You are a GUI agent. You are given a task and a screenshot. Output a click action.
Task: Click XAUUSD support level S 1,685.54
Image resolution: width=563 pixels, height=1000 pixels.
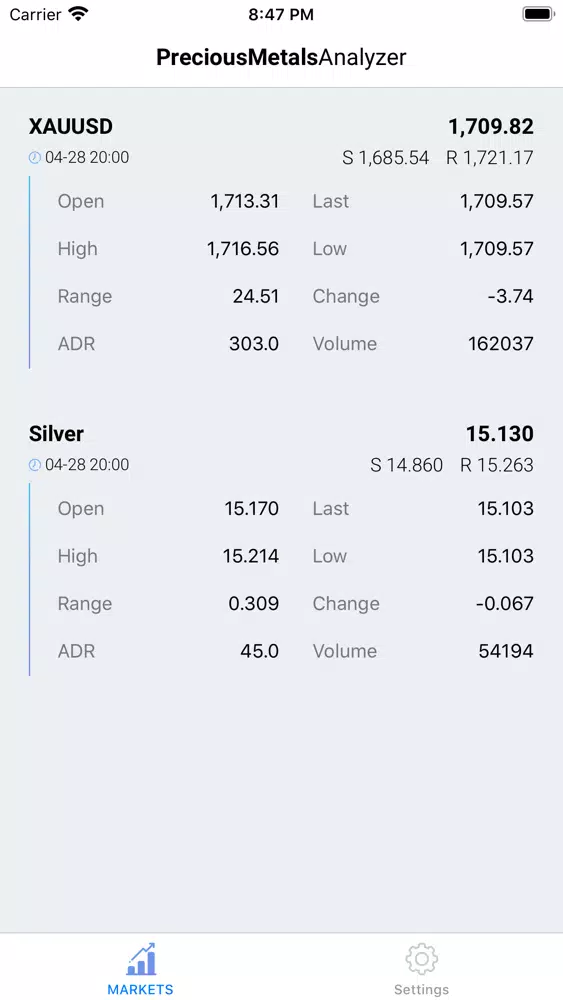(x=386, y=158)
